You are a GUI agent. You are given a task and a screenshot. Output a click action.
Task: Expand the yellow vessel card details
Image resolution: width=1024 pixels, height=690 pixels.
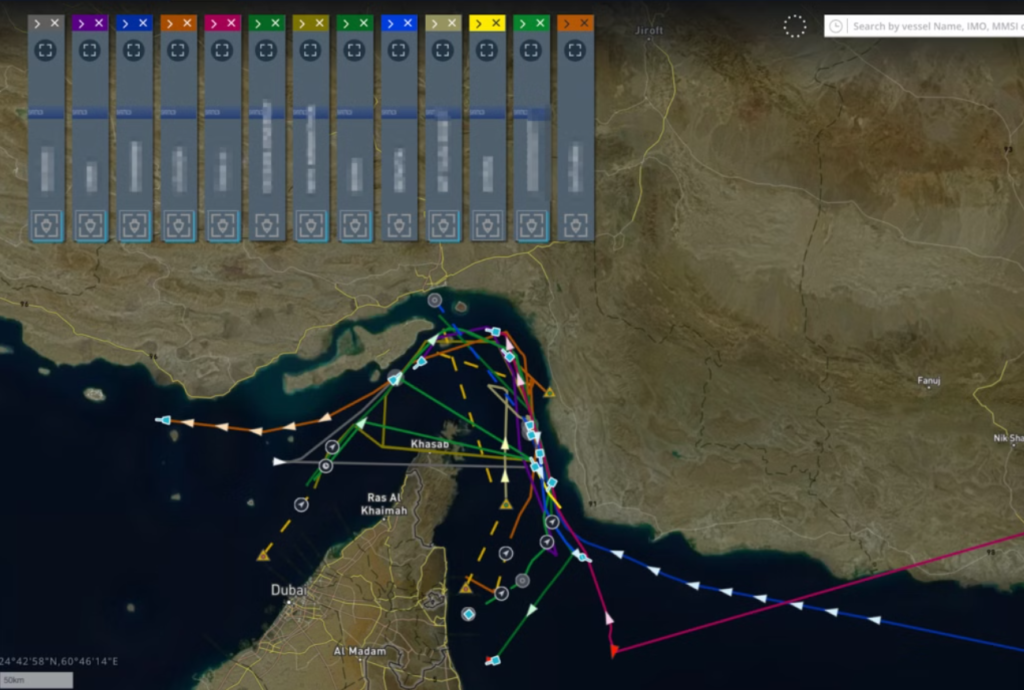click(x=479, y=20)
